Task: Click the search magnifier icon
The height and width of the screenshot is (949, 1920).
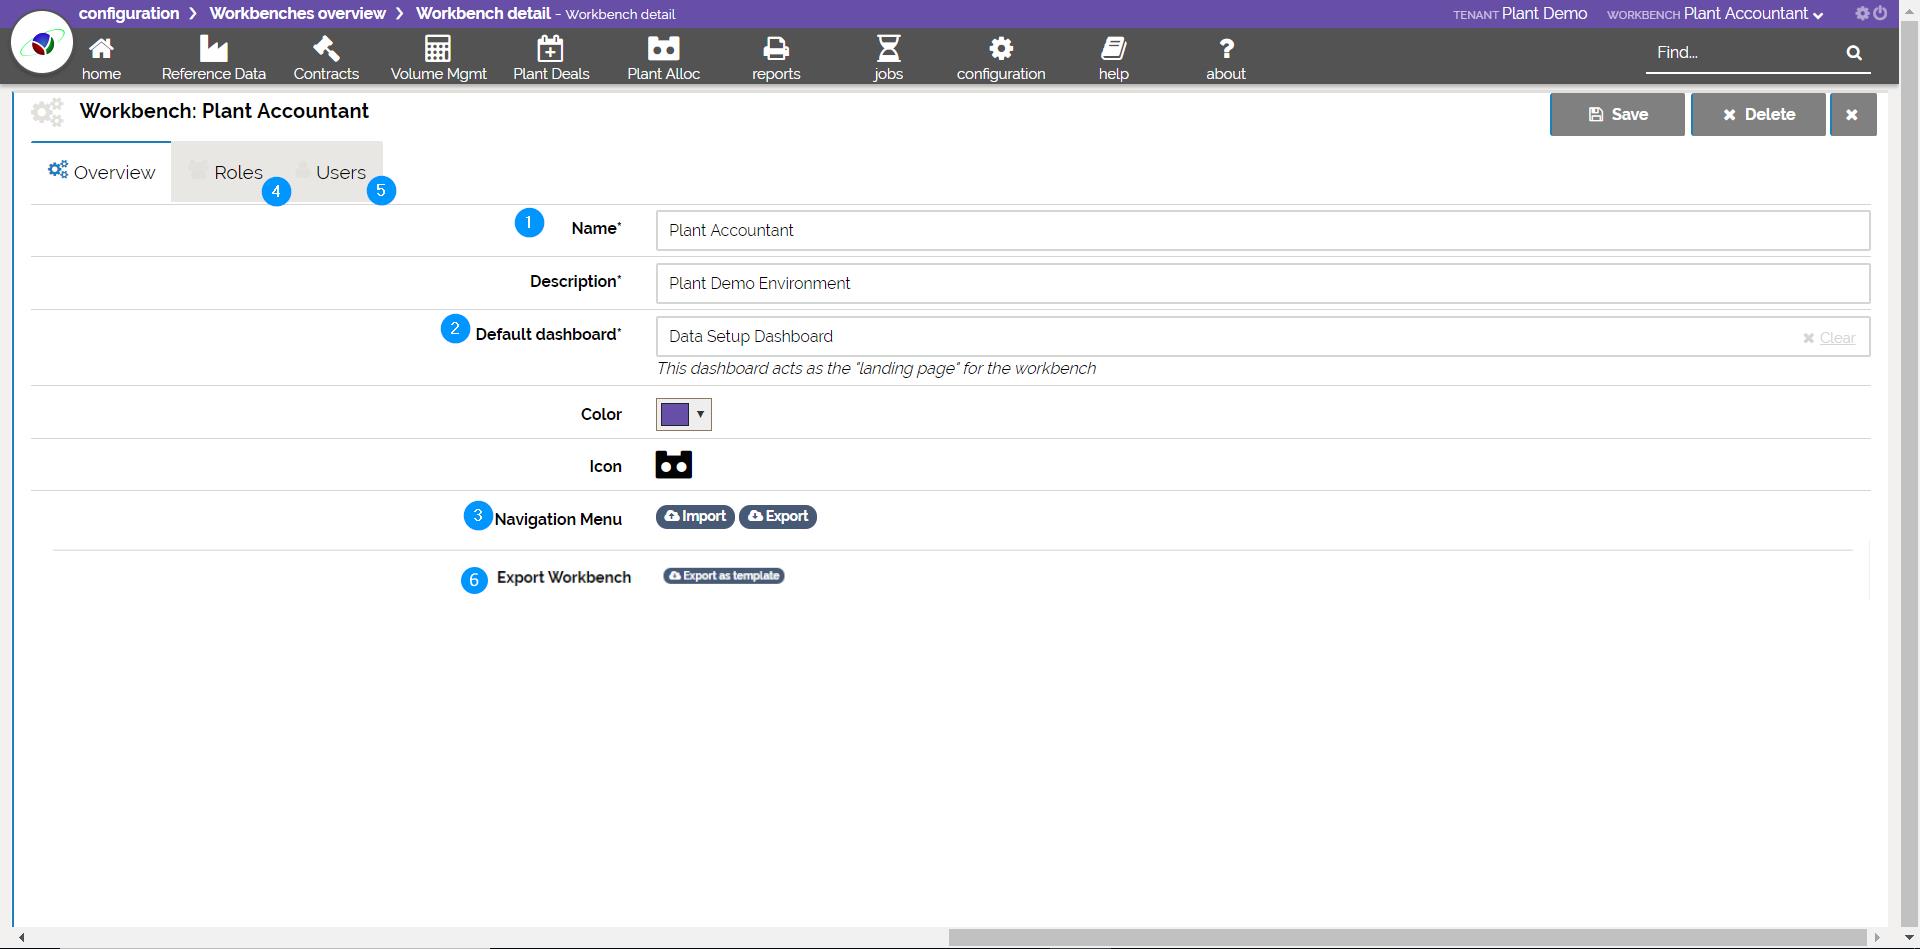Action: point(1854,53)
